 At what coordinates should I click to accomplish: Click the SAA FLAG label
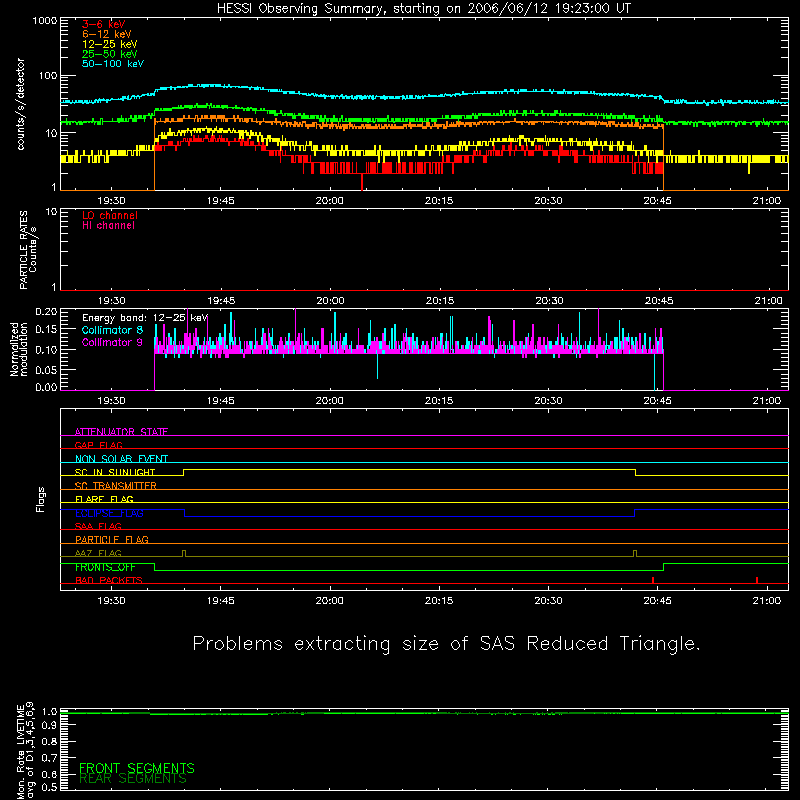coord(98,526)
